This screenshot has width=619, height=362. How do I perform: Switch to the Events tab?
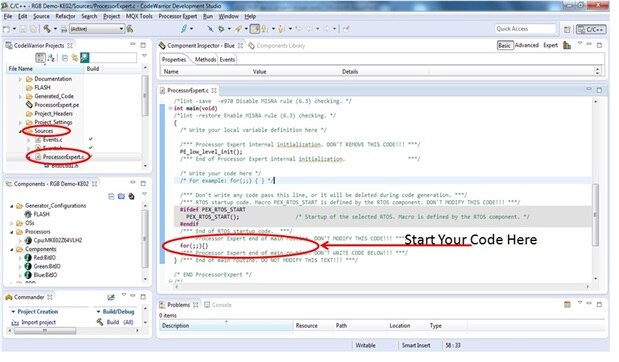pos(227,60)
